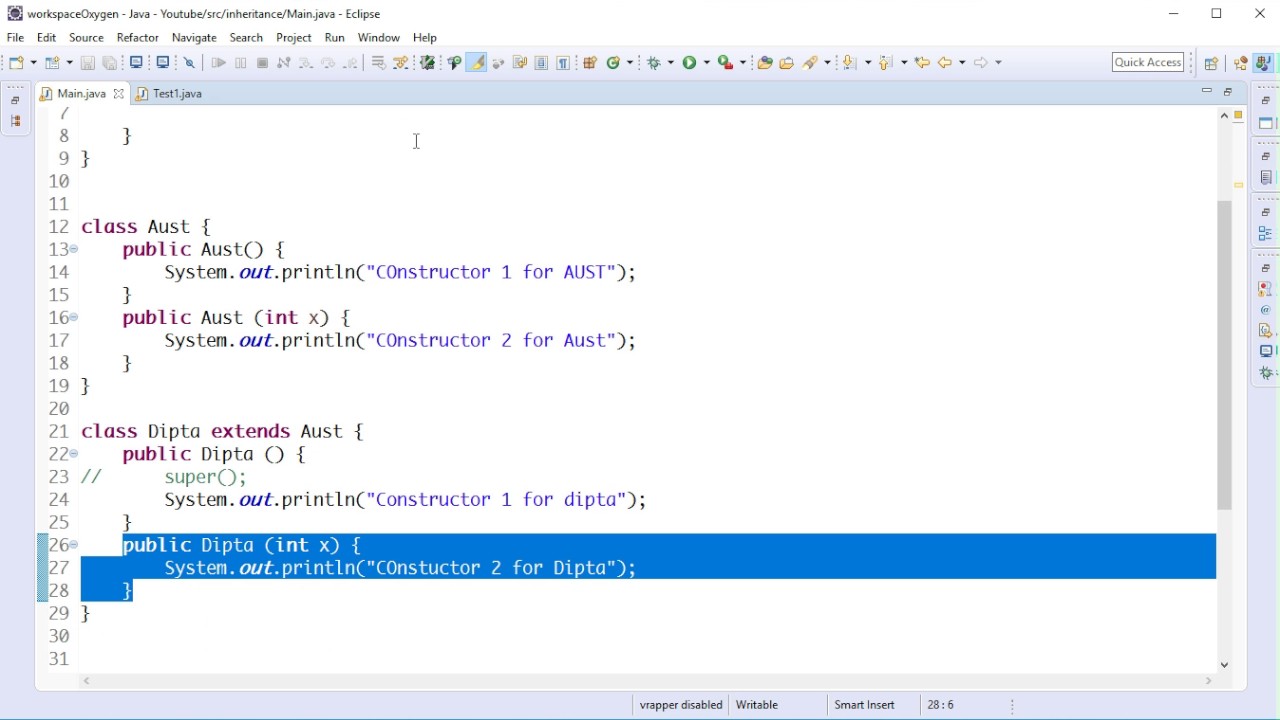Collapse the Dipta(int x) fold marker
1280x720 pixels.
pos(74,545)
